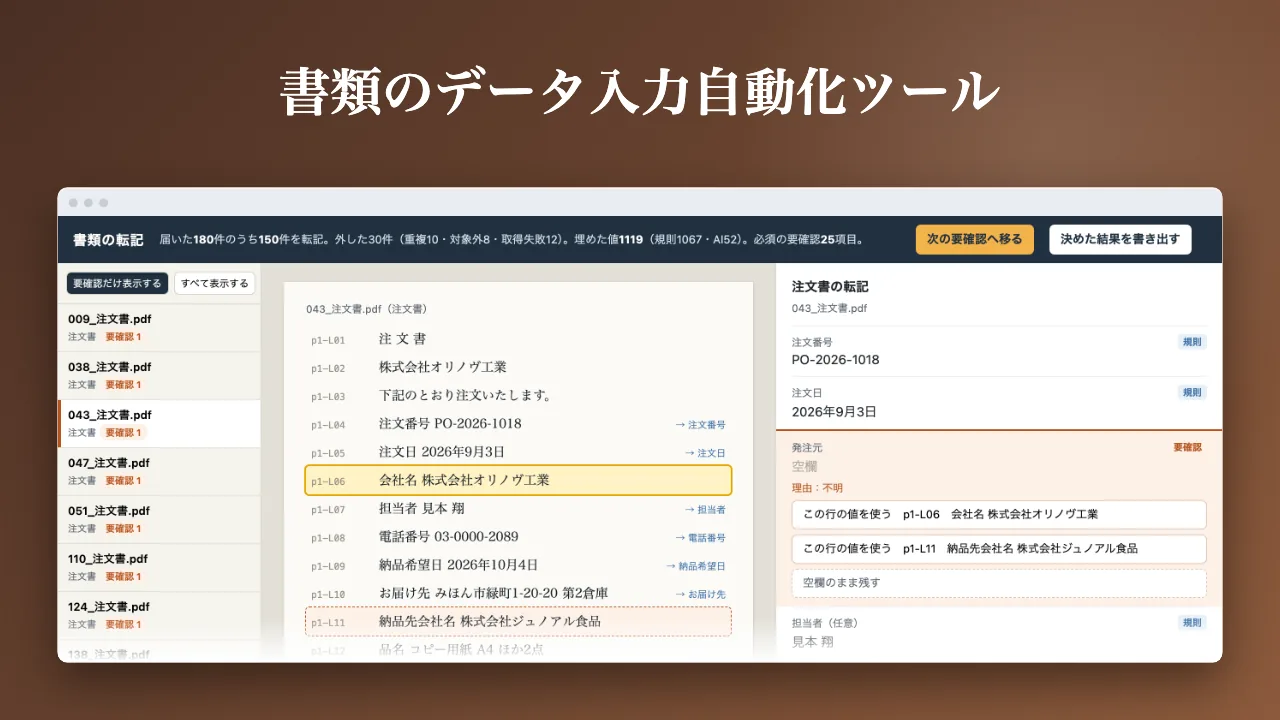Select line p1-L11 納品先会社名 株式会社ジュノアル食品

(518, 622)
